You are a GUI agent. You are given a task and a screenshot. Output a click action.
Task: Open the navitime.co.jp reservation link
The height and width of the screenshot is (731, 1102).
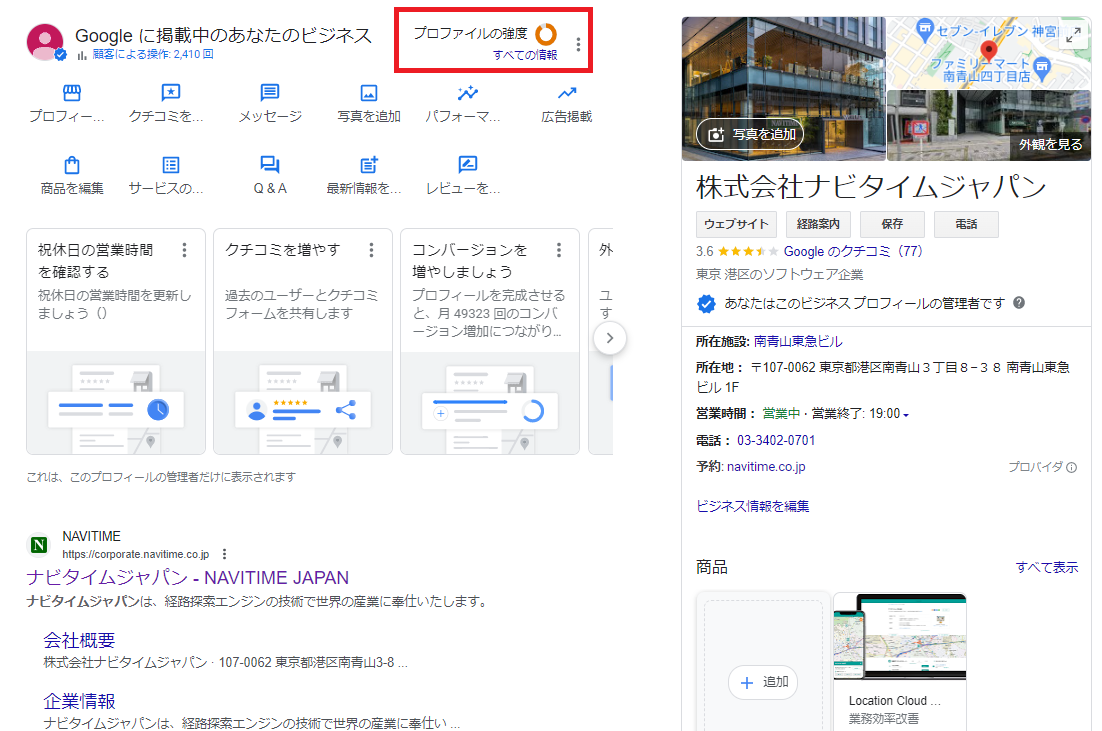coord(766,467)
